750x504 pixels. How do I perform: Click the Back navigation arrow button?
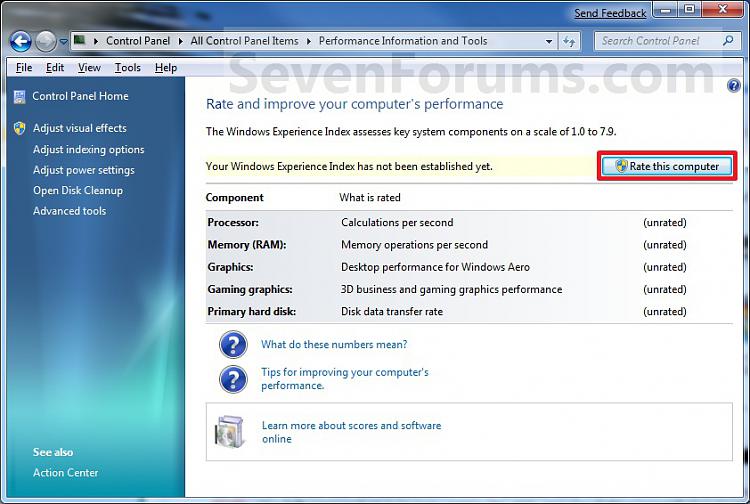point(21,42)
